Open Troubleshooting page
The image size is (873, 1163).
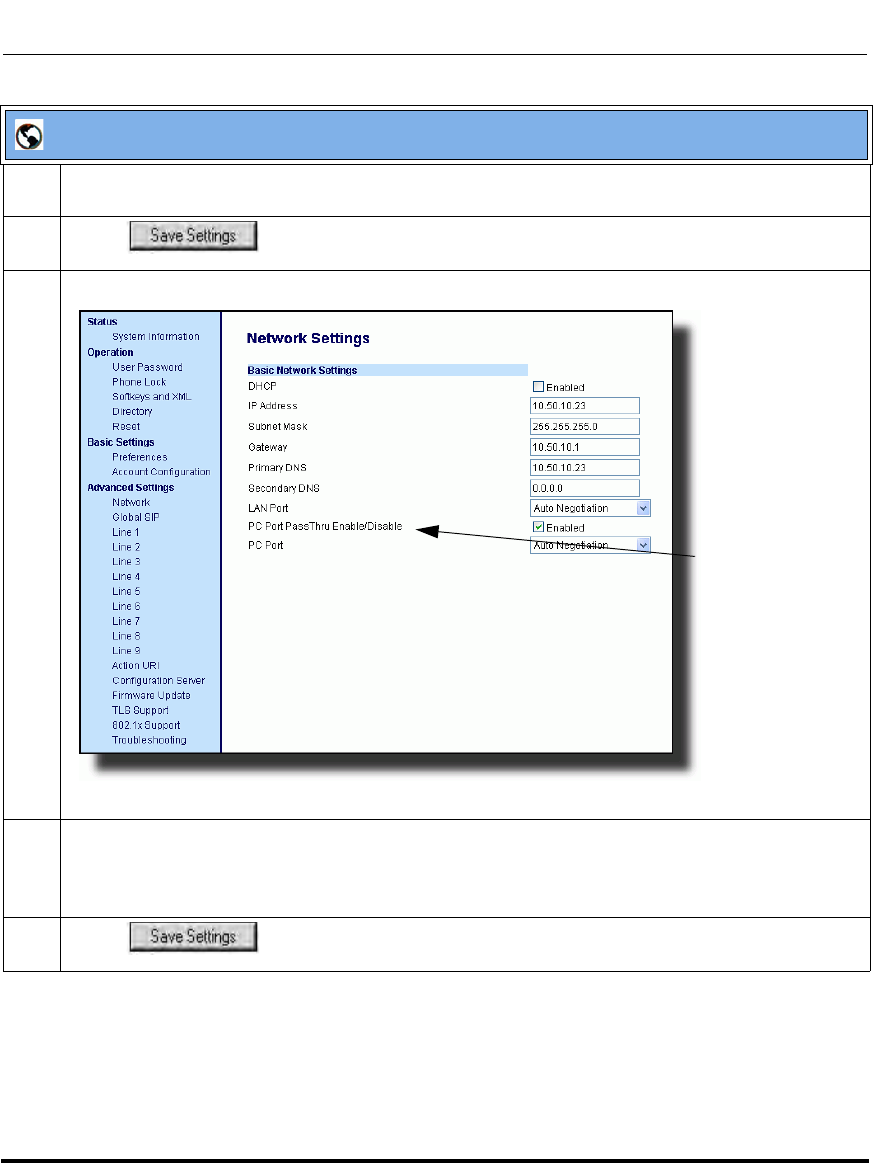(149, 739)
